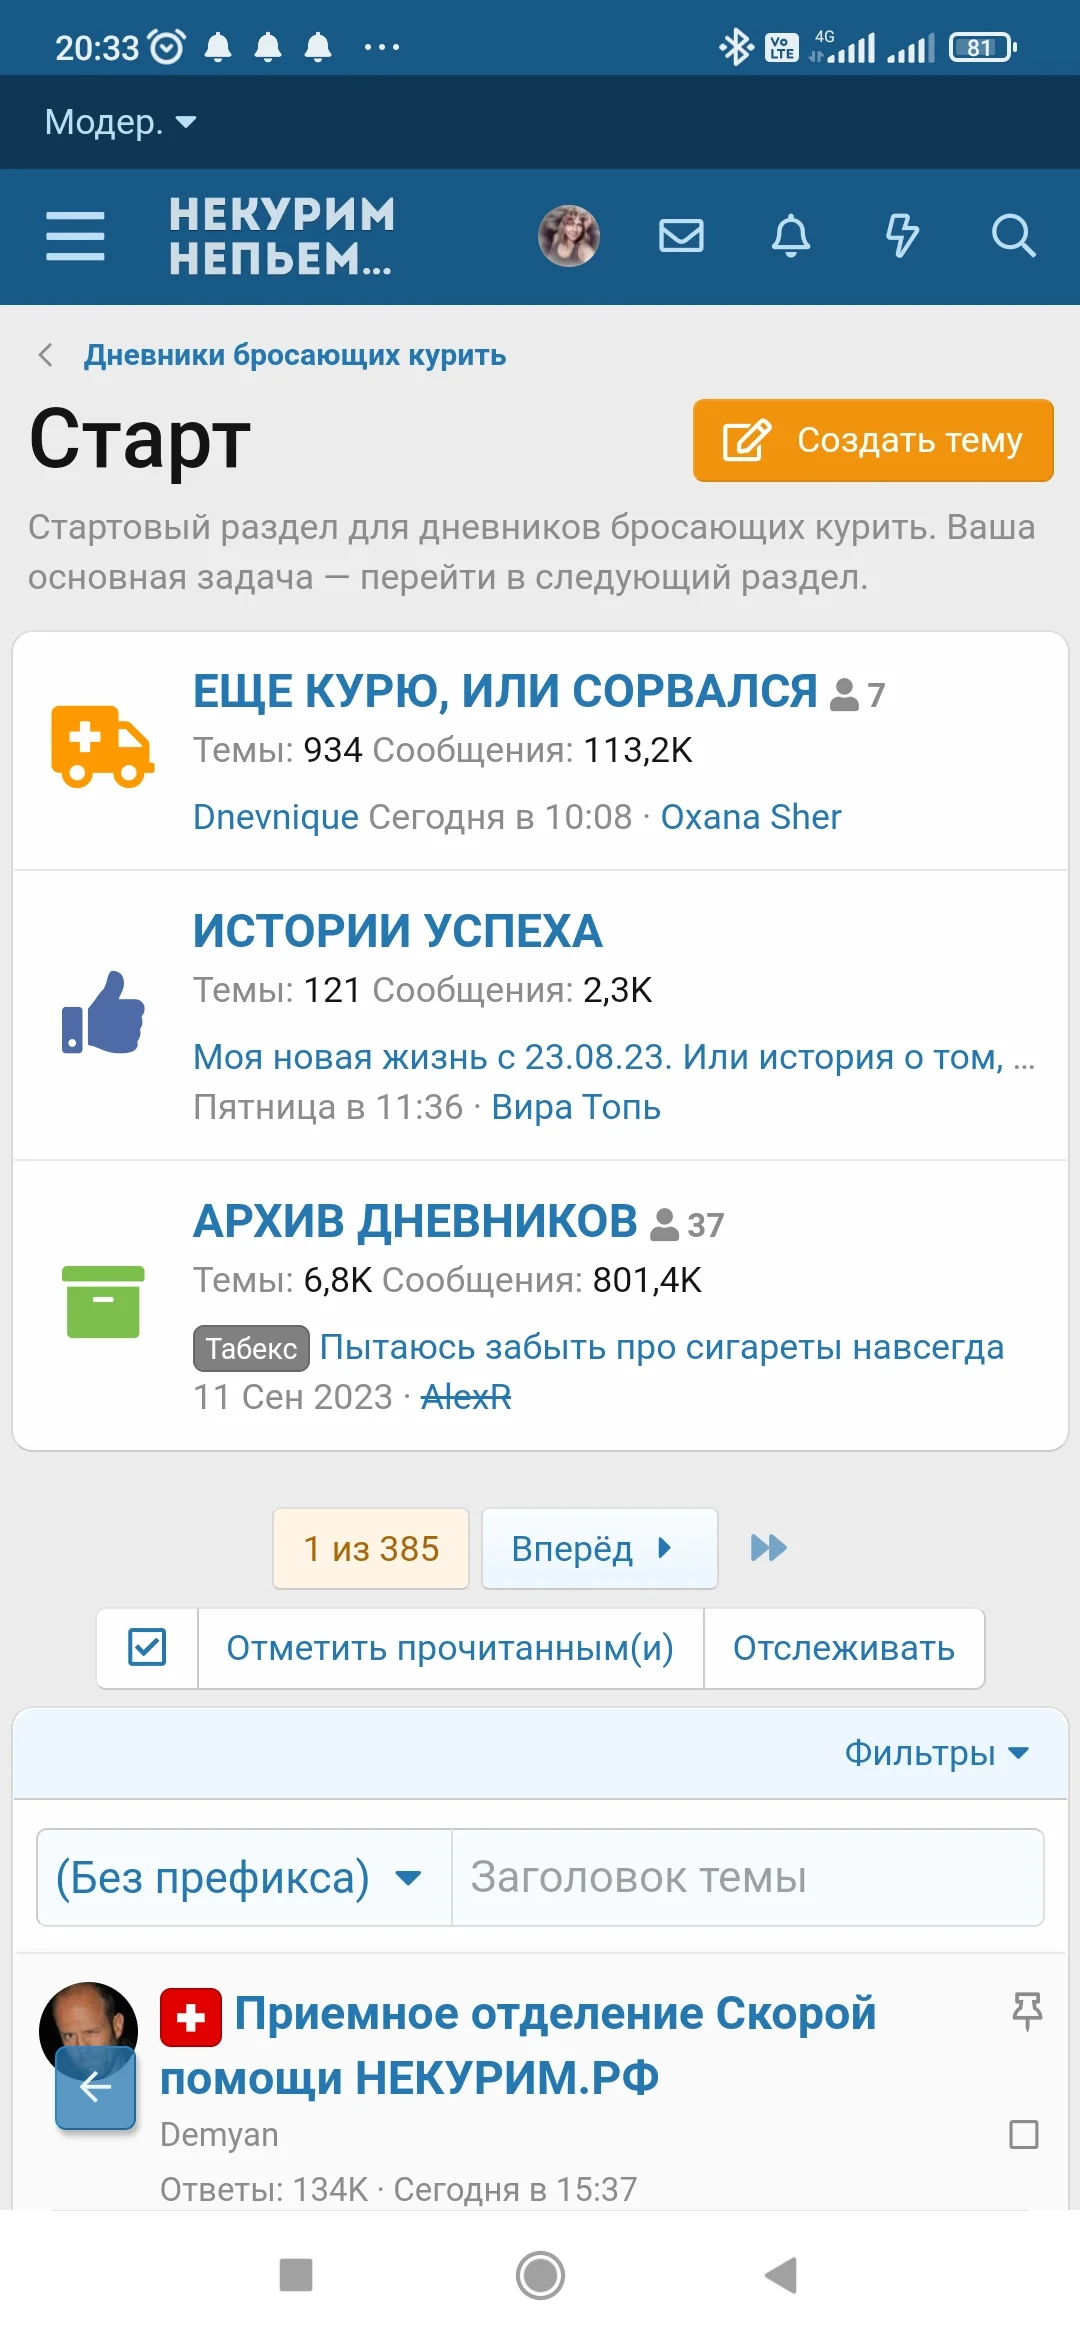The image size is (1080, 2340).
Task: Click the green archive box icon
Action: coord(103,1302)
